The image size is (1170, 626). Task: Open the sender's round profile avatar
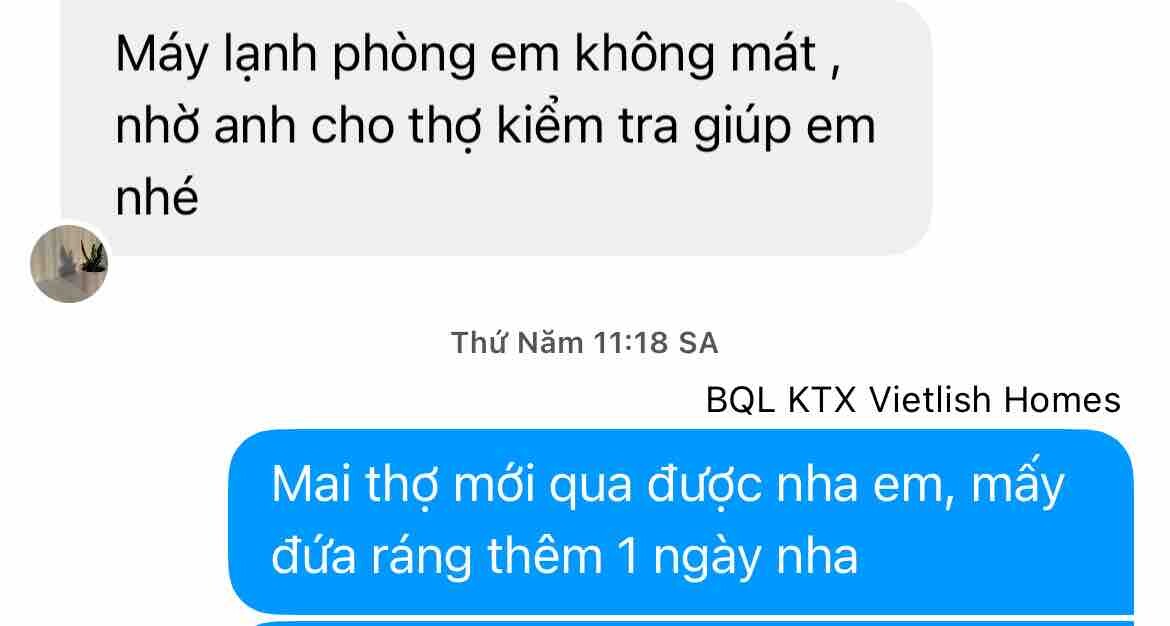69,263
